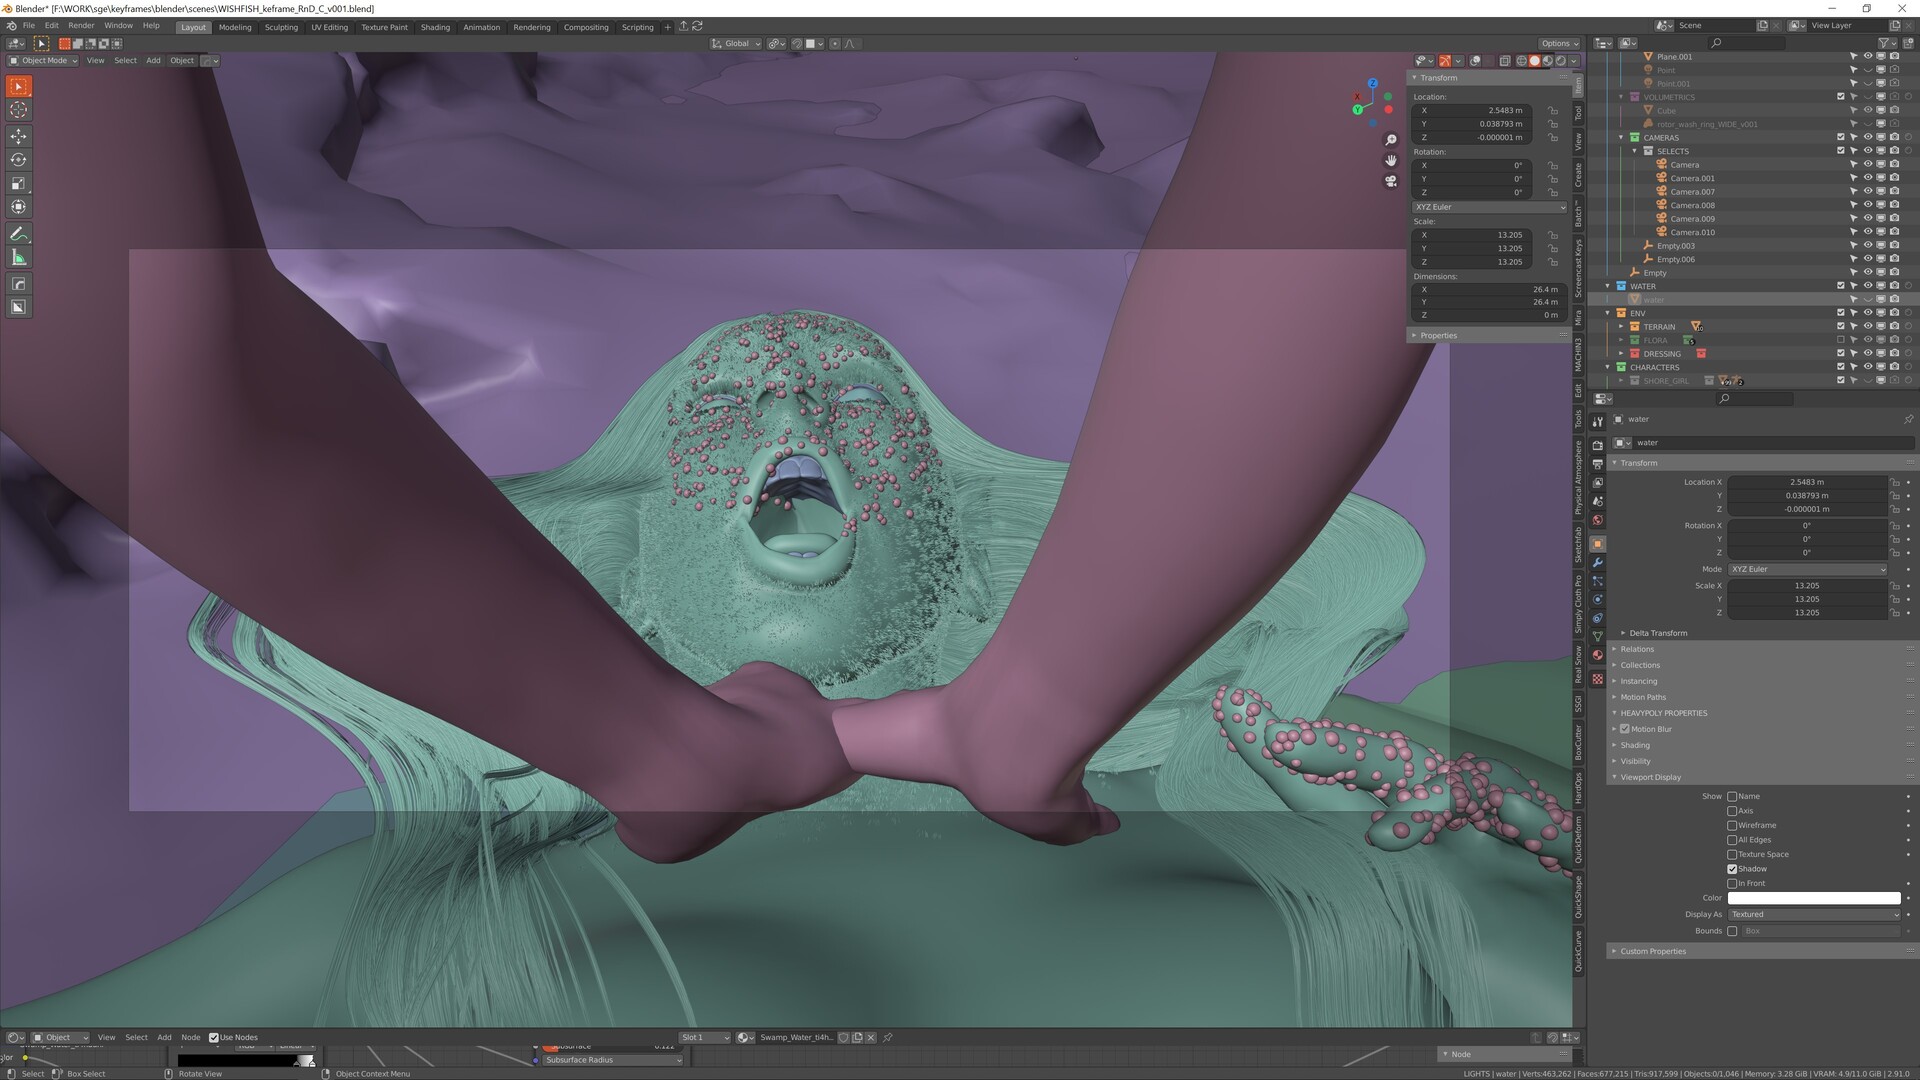
Task: Choose the Annotate tool
Action: [18, 234]
